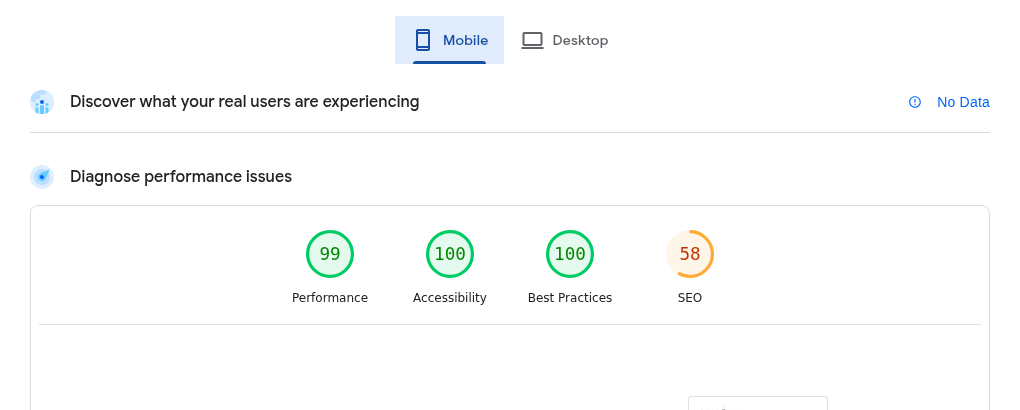Open the No Data link
The image size is (1020, 410).
click(x=963, y=102)
